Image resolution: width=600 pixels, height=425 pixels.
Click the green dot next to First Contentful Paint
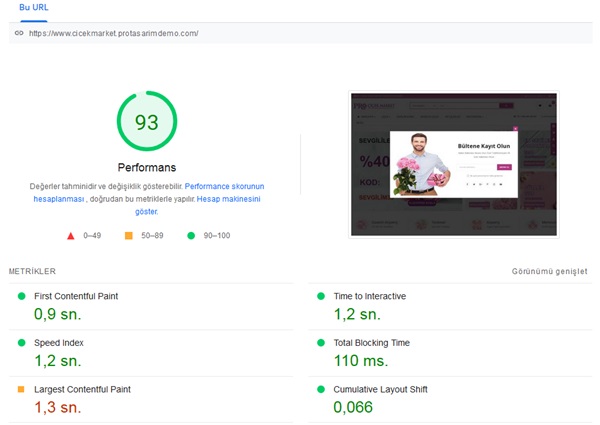21,296
